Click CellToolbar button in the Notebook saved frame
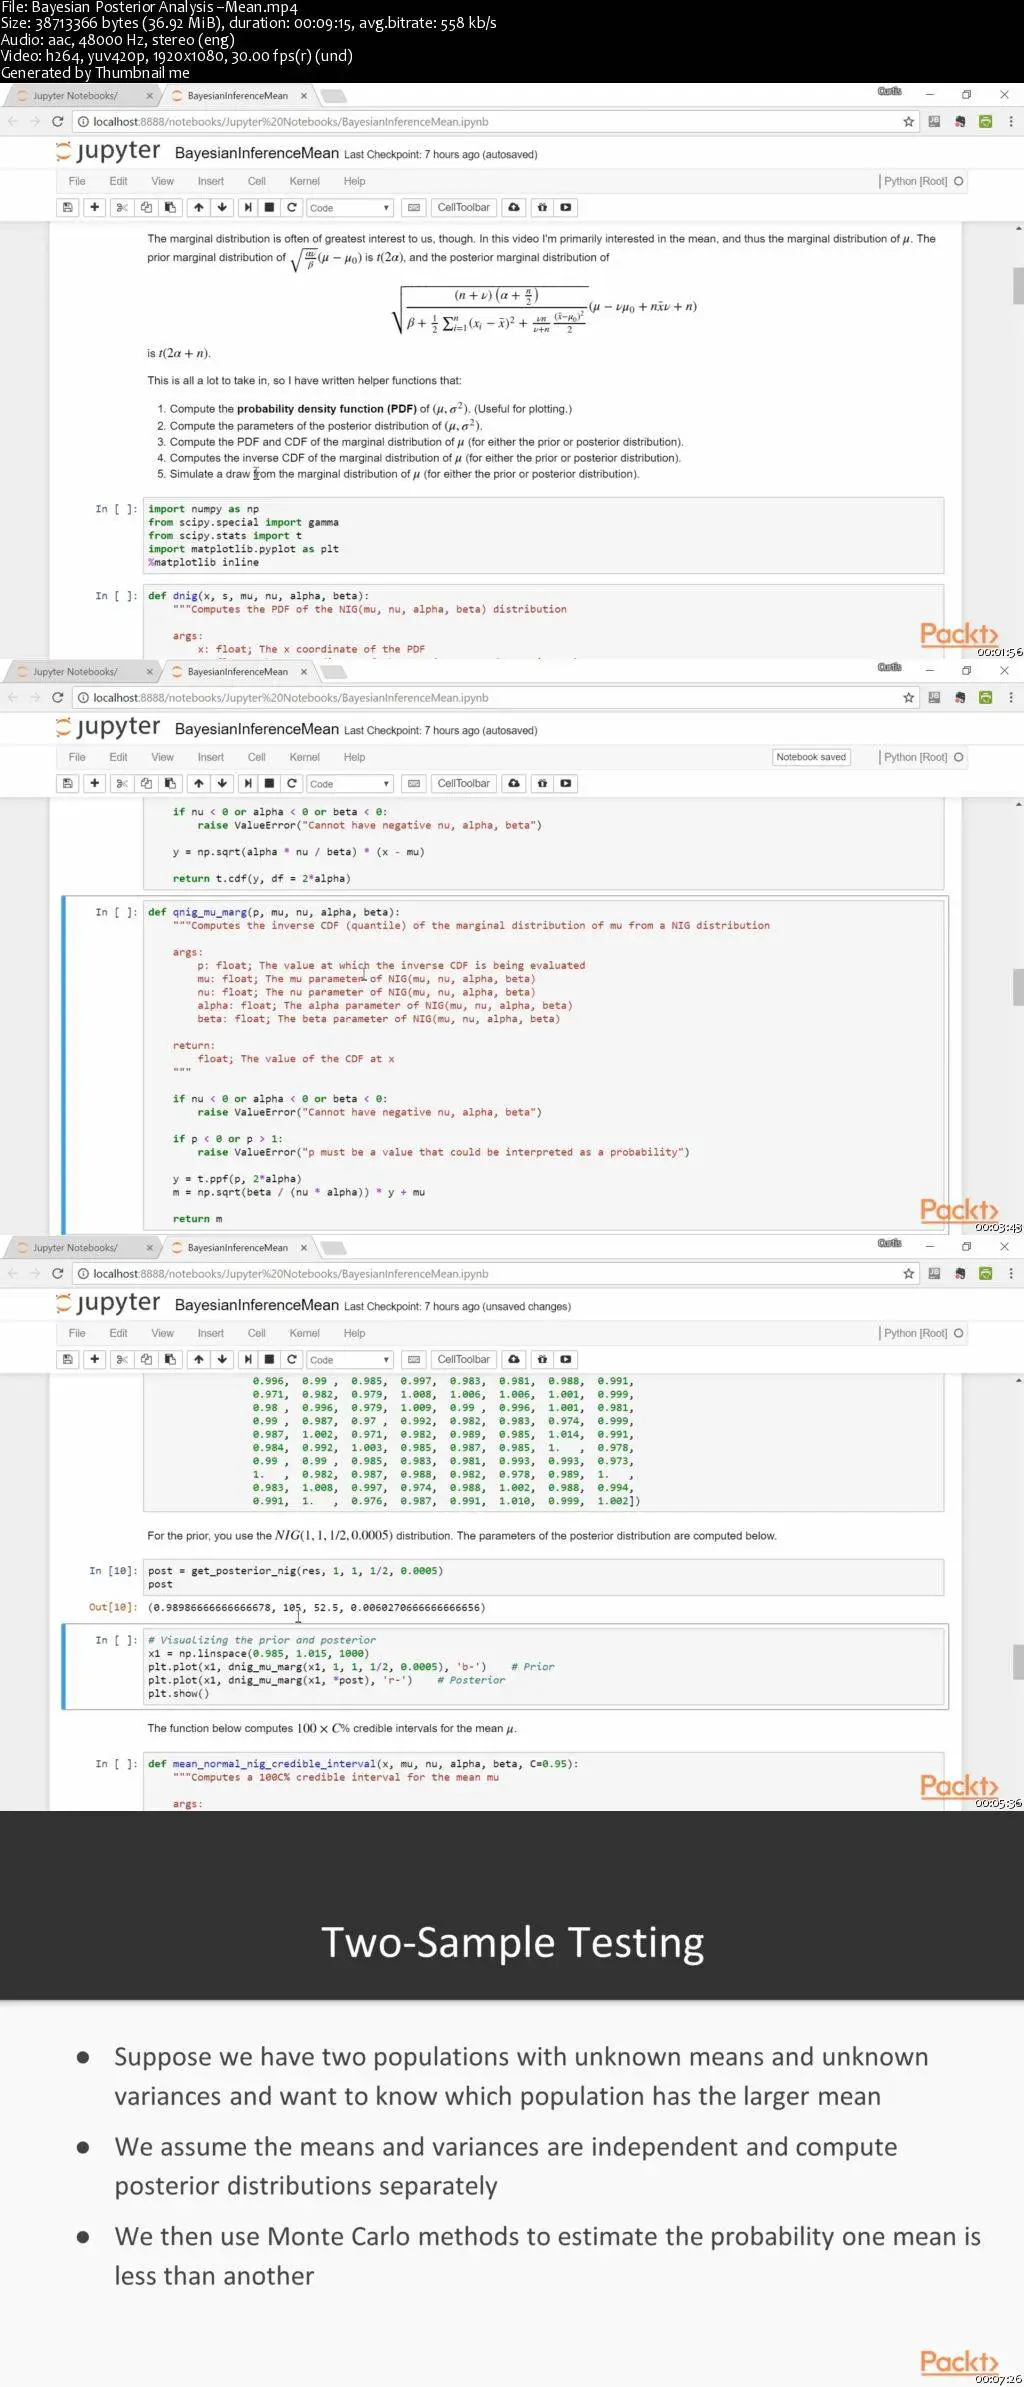The image size is (1024, 2387). click(464, 784)
